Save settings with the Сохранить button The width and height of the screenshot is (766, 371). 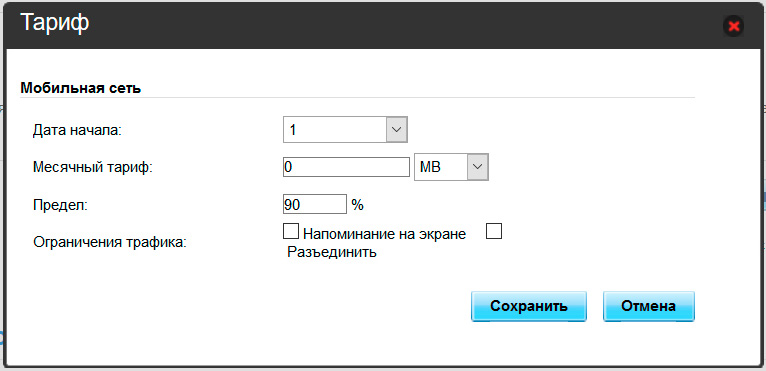pyautogui.click(x=529, y=306)
